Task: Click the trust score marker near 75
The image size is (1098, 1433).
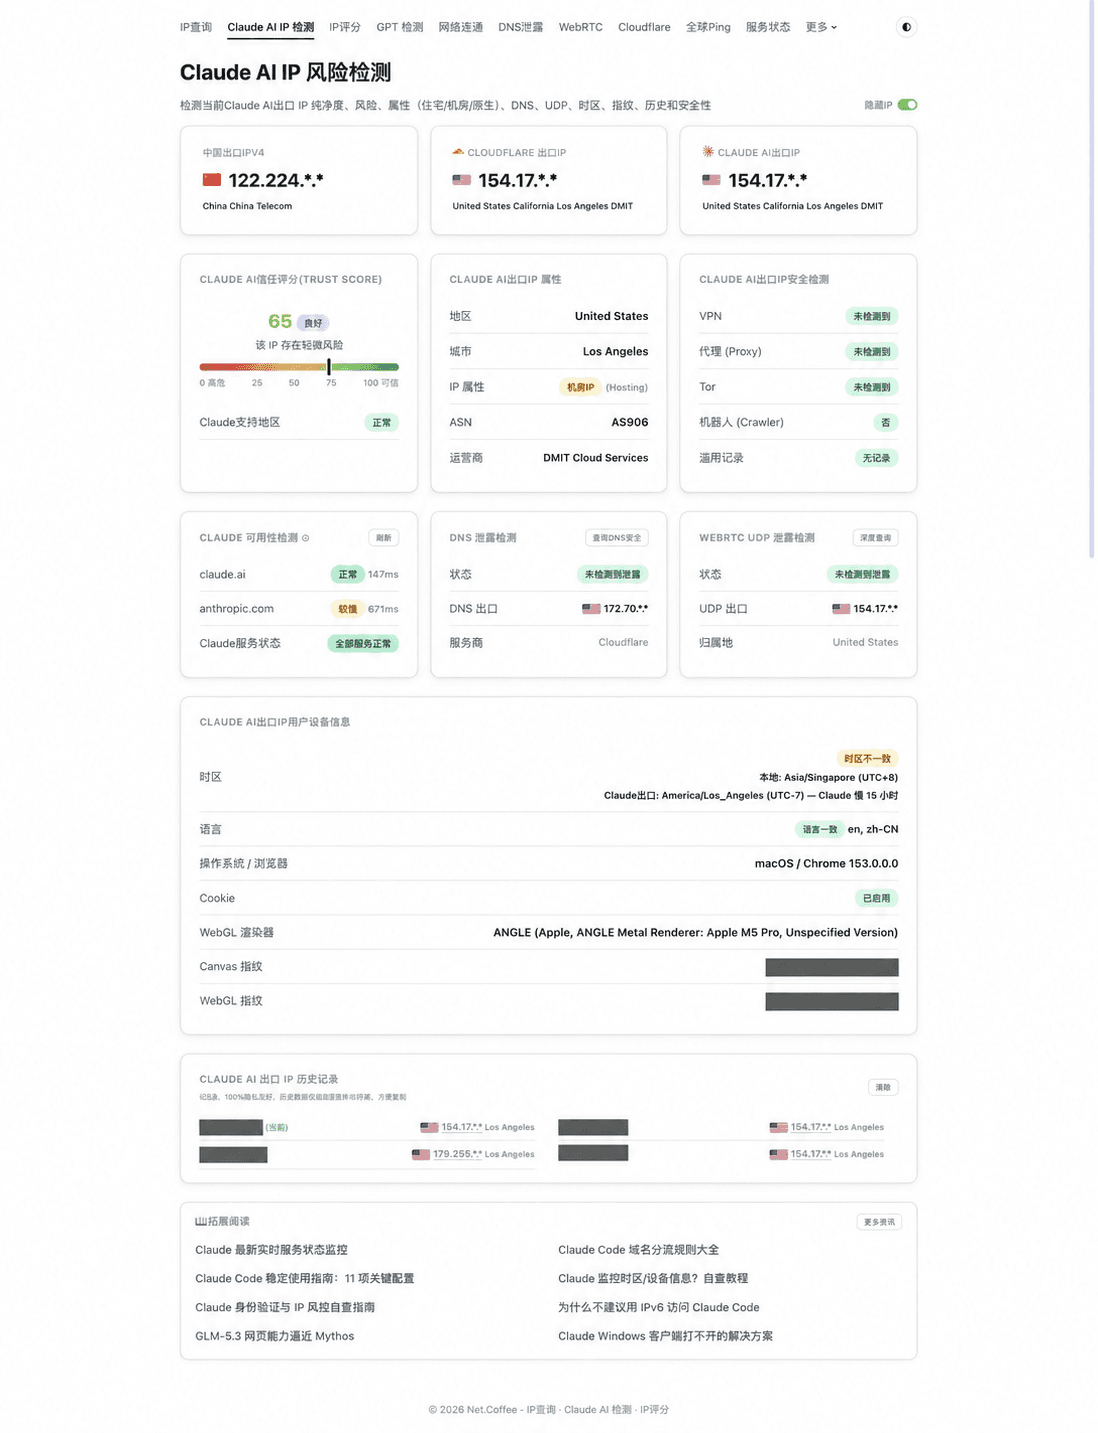Action: [329, 367]
